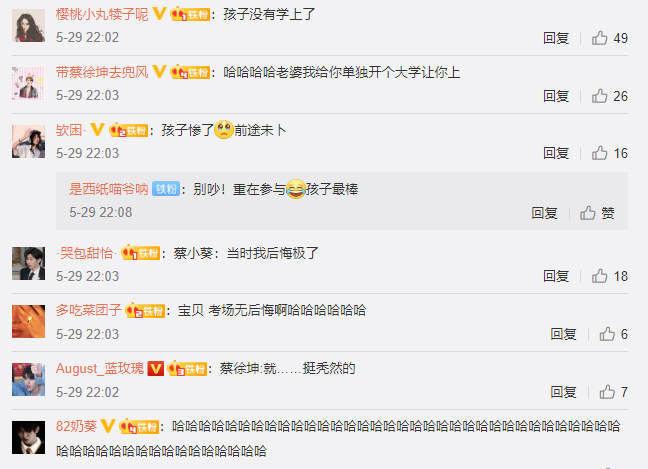Open 82奶葵's avatar picture

coord(29,438)
